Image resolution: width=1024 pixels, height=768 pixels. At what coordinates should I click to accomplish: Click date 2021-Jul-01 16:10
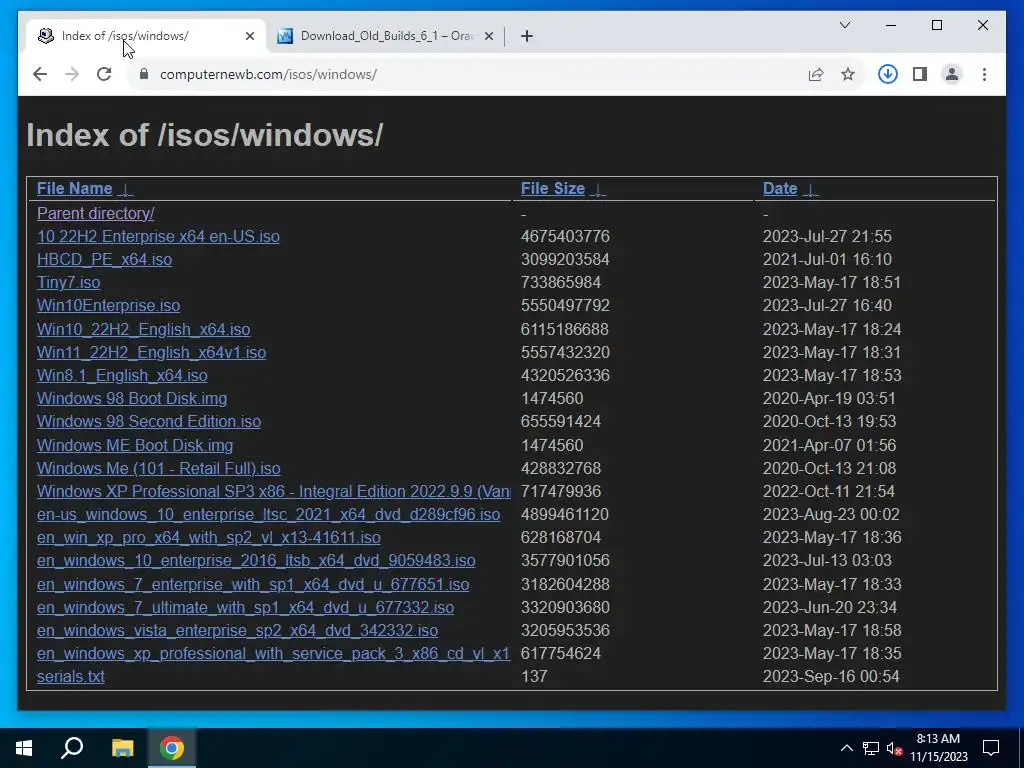pos(827,259)
